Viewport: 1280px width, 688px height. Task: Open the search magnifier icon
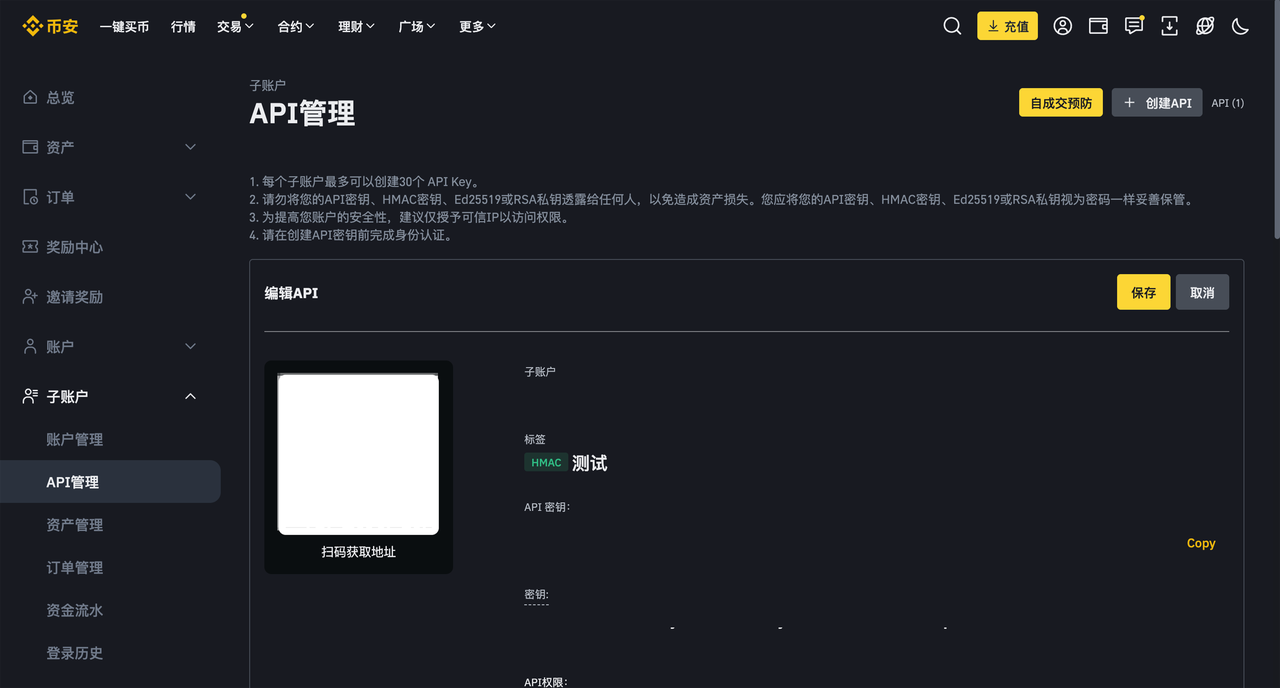click(952, 26)
